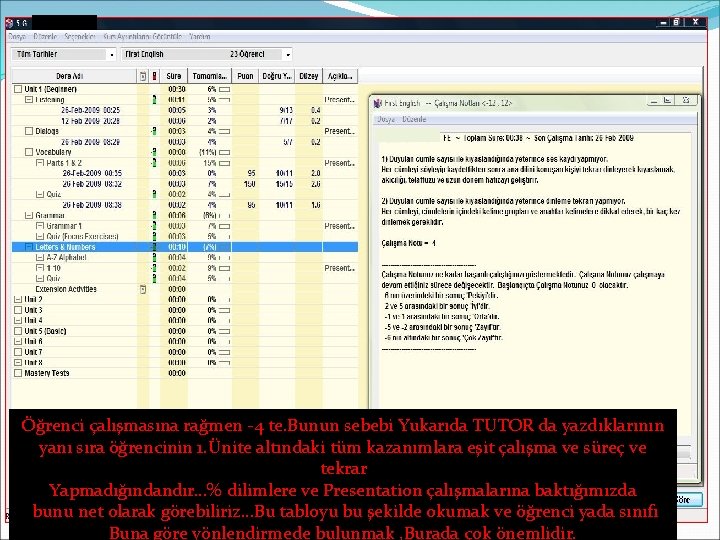Select the A-Z Alphabet row
This screenshot has height=540, width=720.
(185, 258)
